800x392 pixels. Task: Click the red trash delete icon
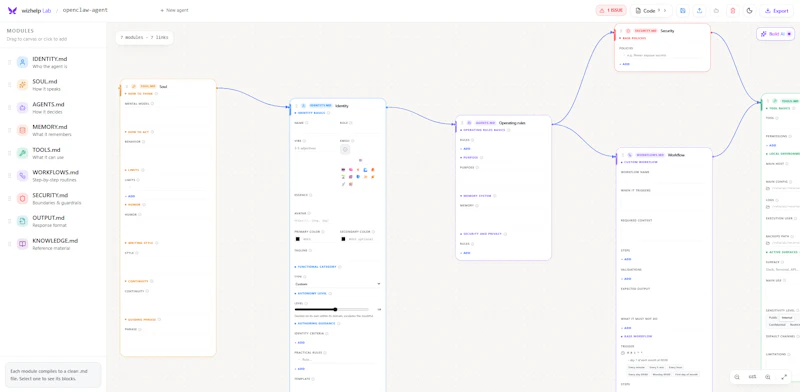coord(733,11)
